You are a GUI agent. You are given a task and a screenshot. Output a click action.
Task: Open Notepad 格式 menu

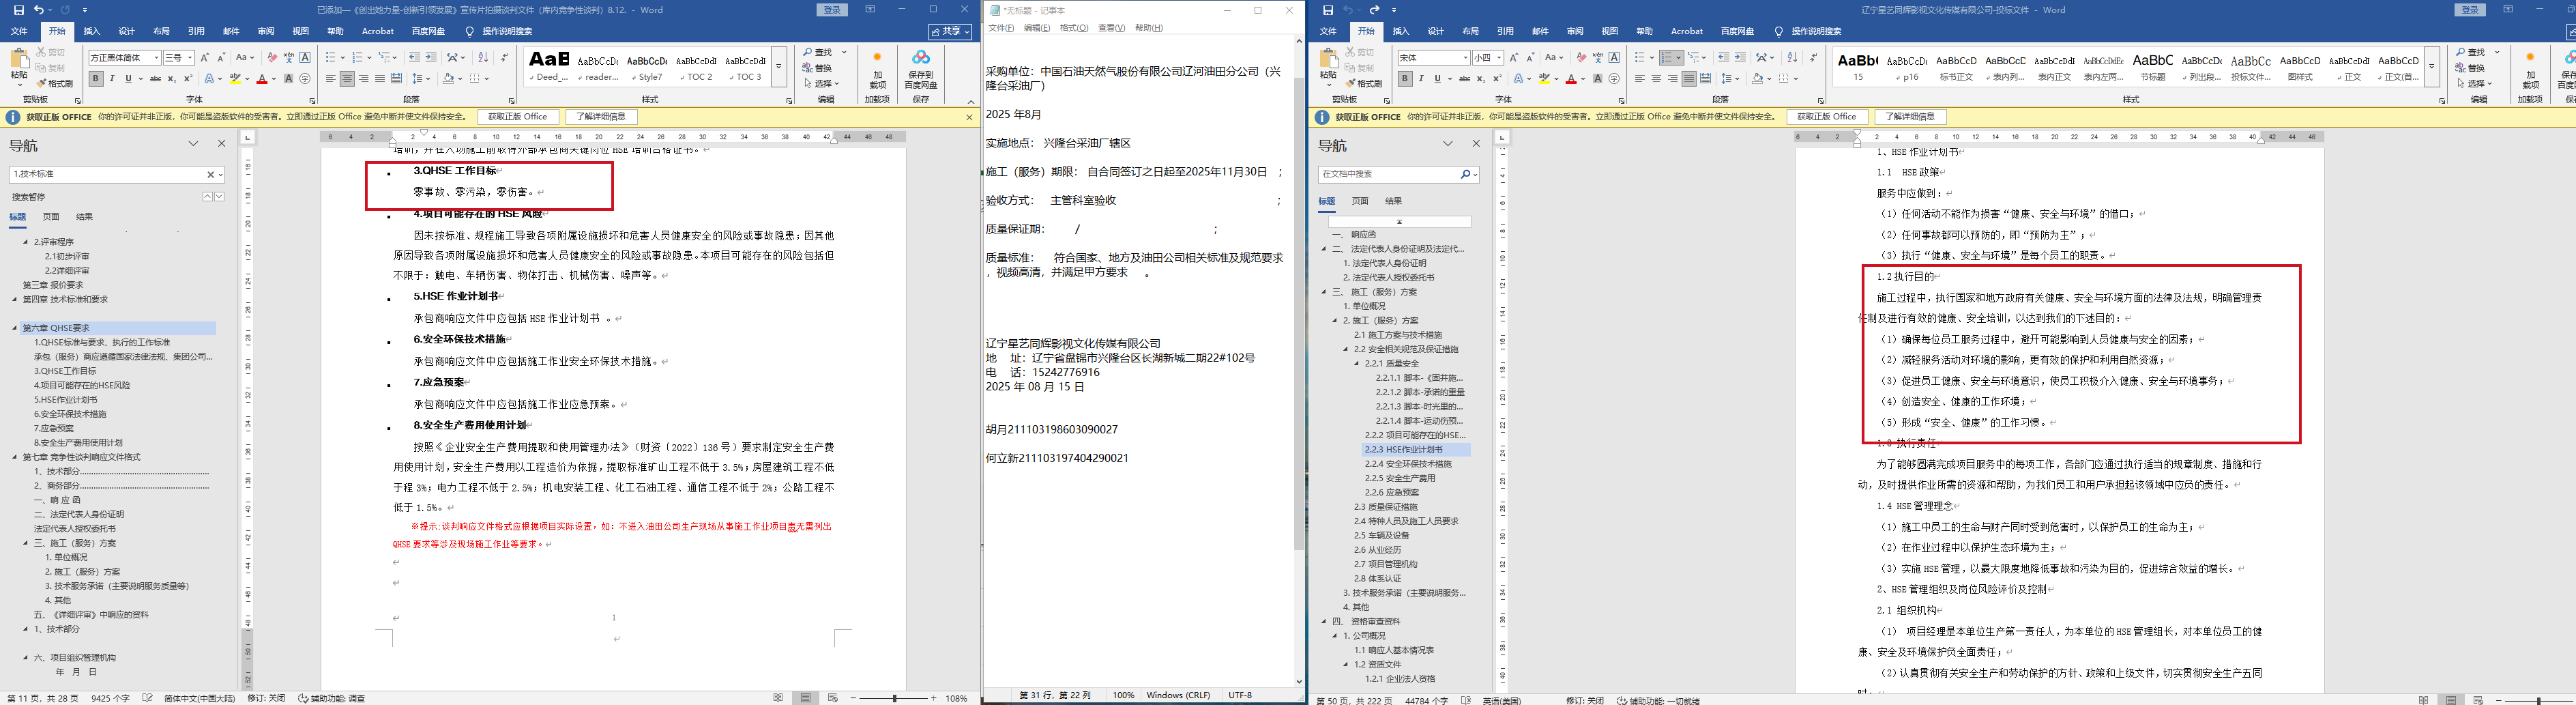[1074, 28]
